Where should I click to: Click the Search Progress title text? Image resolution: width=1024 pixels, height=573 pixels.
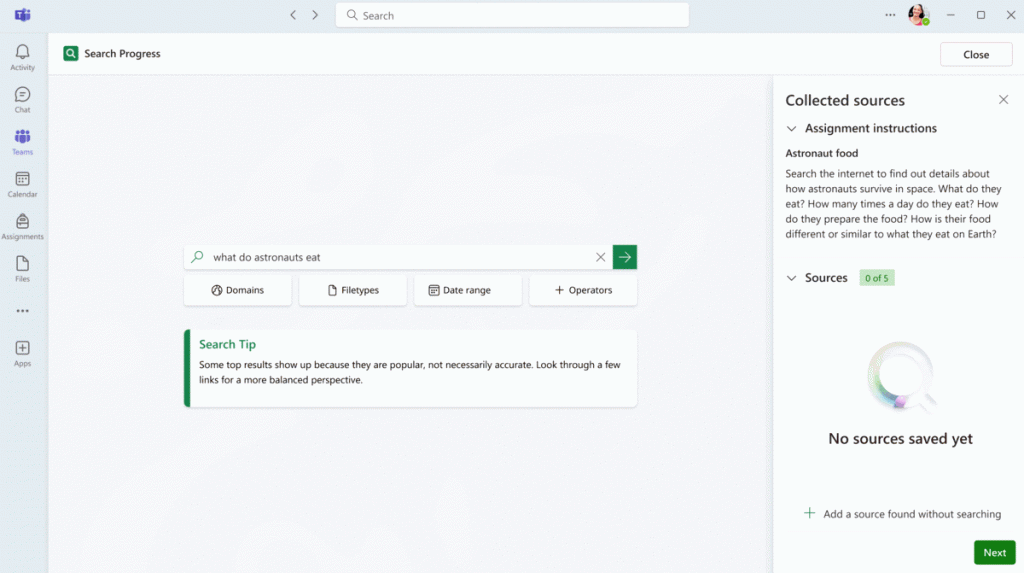(x=122, y=54)
